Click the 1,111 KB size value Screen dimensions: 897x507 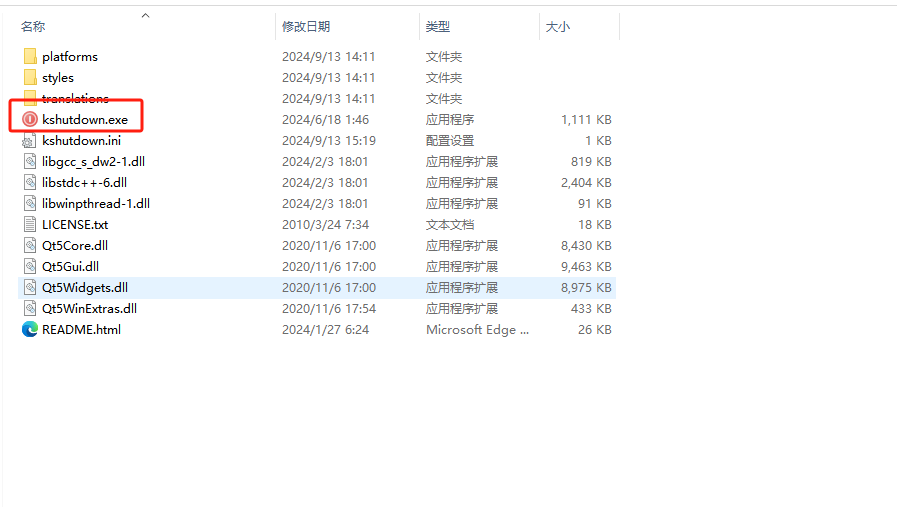coord(586,120)
